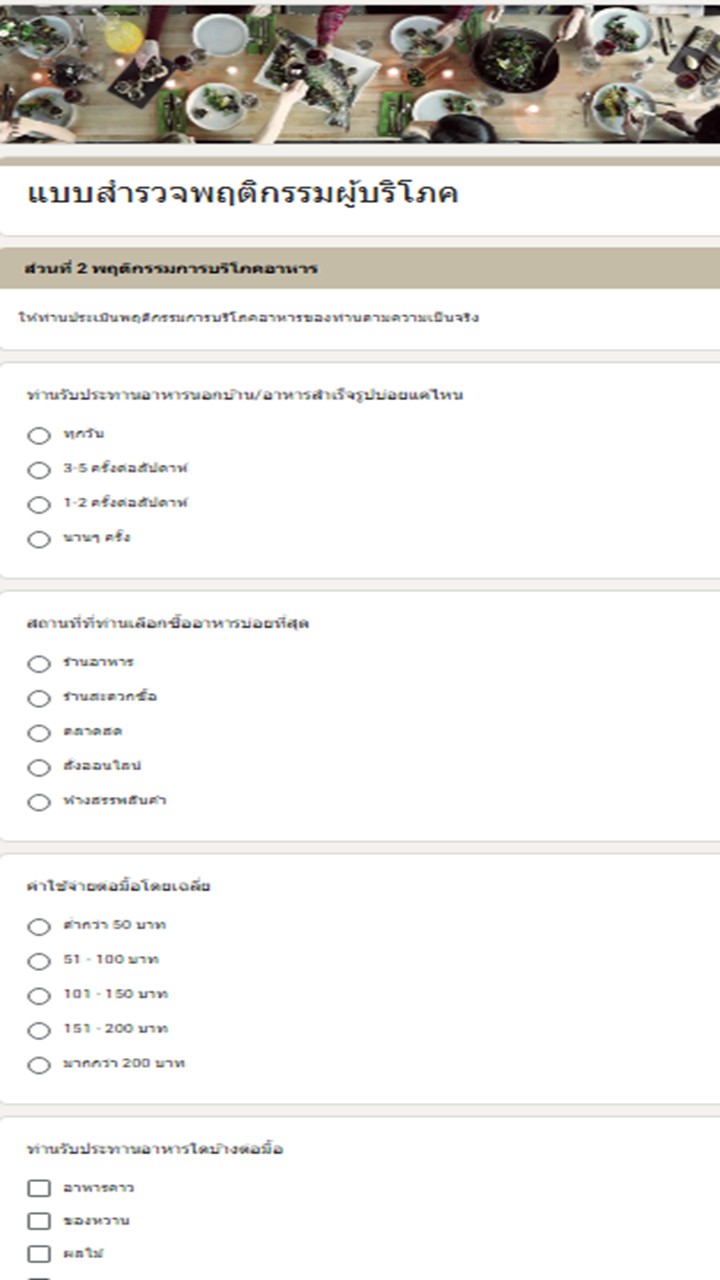Select the ทุกวัน radio option
The height and width of the screenshot is (1280, 720).
click(x=39, y=435)
